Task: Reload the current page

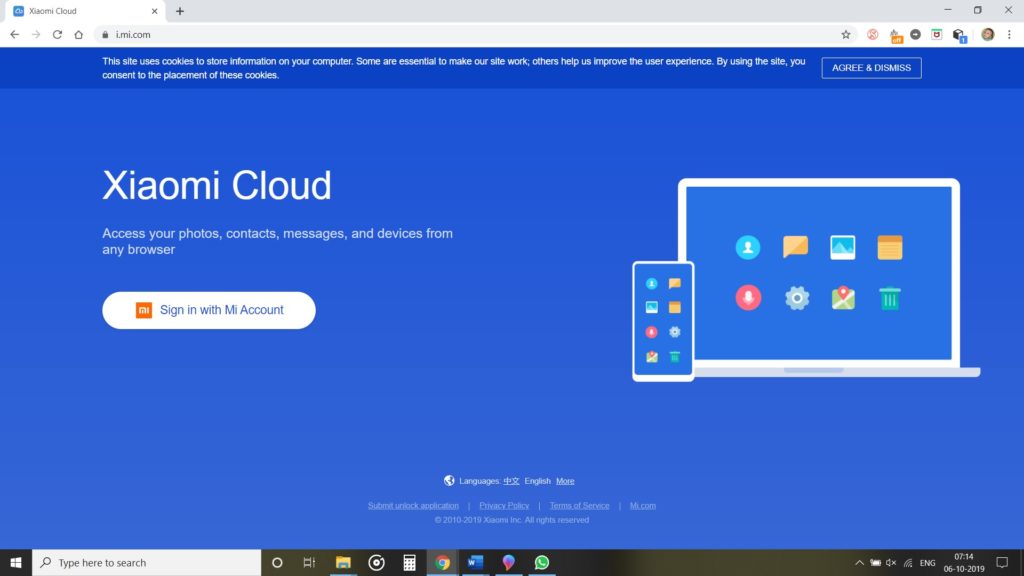Action: point(57,35)
